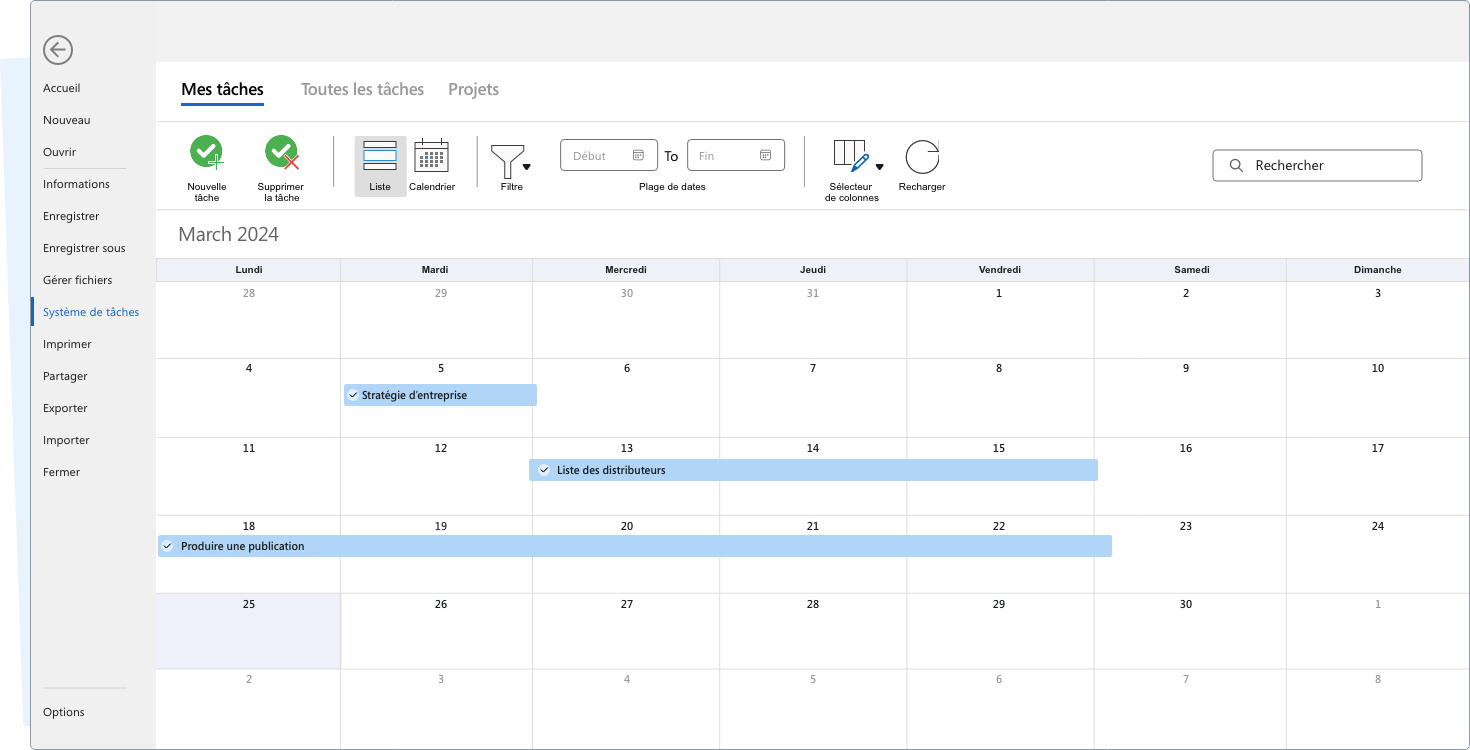Click the Début date input field
This screenshot has width=1470, height=750.
pos(609,155)
